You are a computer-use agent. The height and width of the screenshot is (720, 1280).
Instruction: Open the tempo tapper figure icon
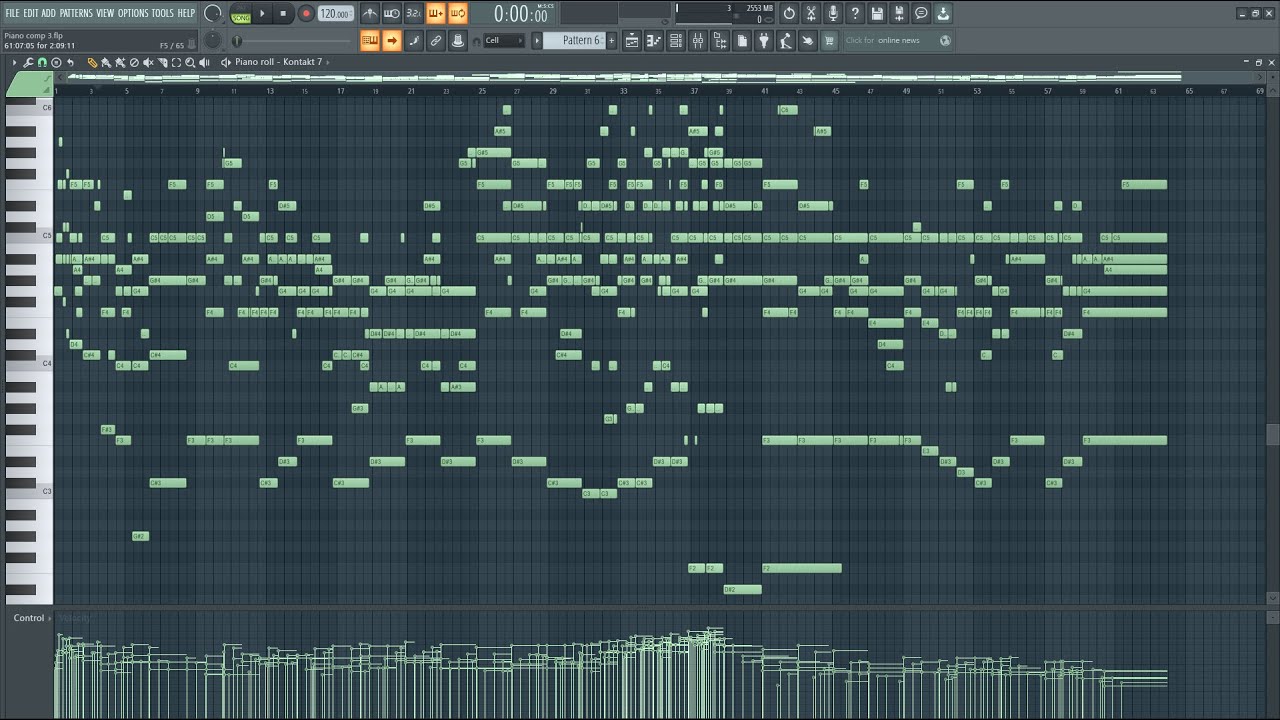coord(786,41)
